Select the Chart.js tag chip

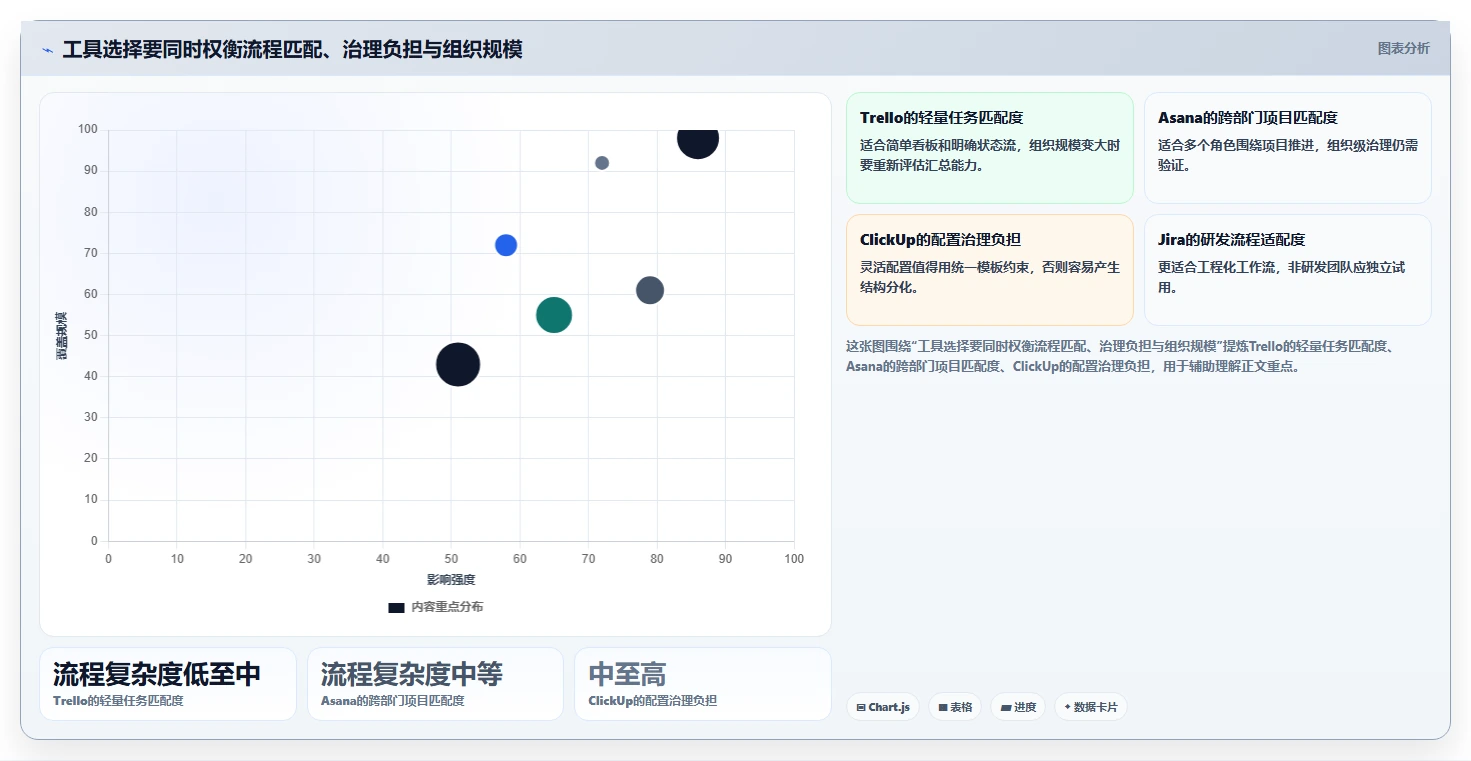point(883,707)
